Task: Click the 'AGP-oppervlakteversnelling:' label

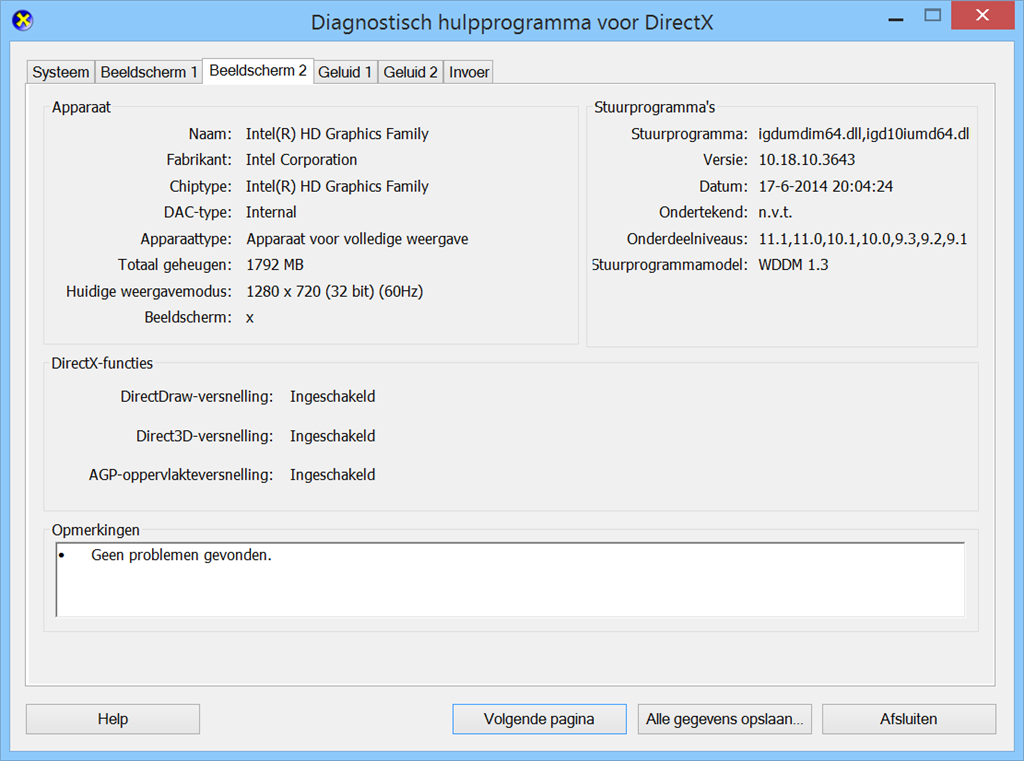Action: coord(181,475)
